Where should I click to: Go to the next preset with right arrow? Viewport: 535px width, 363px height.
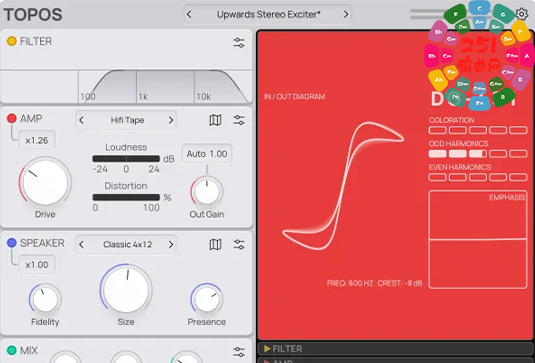(346, 14)
